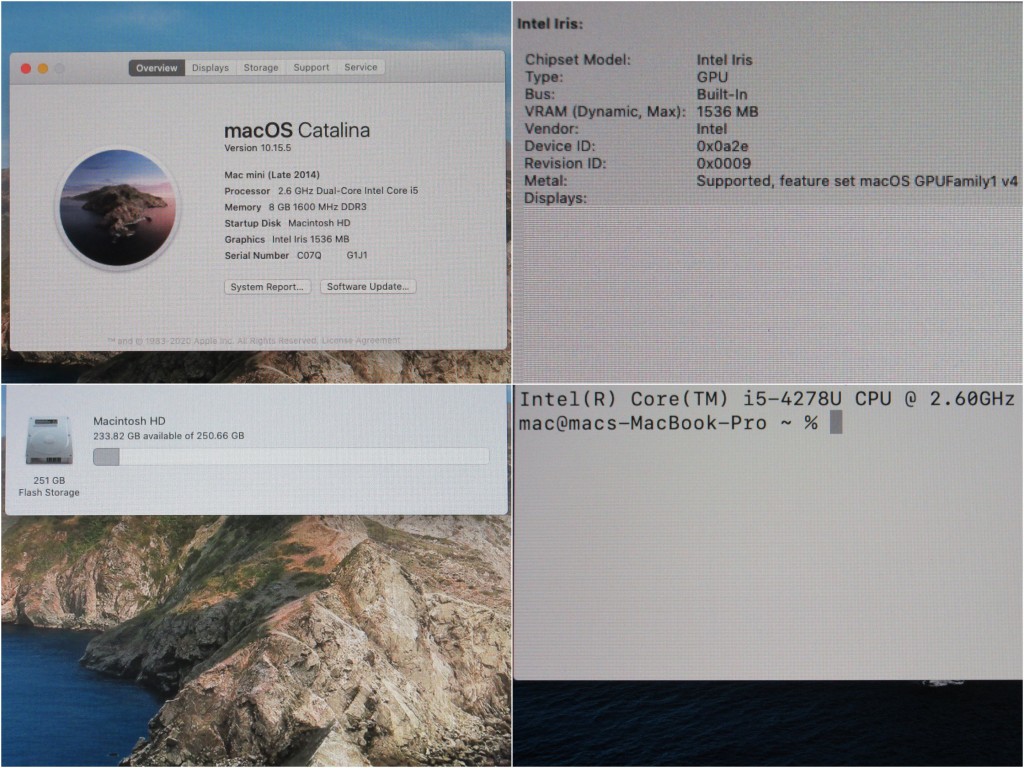This screenshot has width=1024, height=768.
Task: Open the Displays tab
Action: click(210, 68)
